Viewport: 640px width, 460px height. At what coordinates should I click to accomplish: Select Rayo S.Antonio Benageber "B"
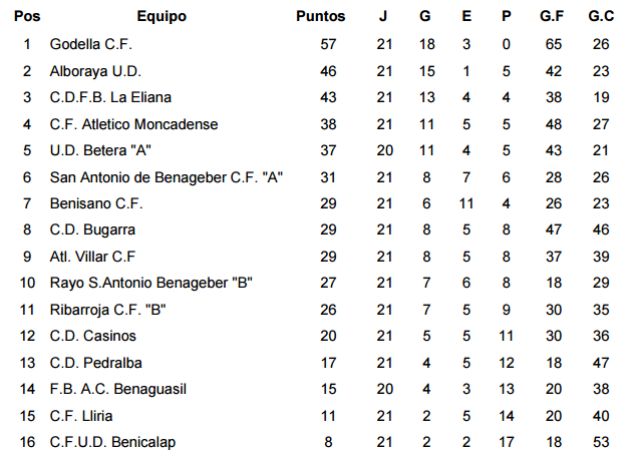click(151, 283)
